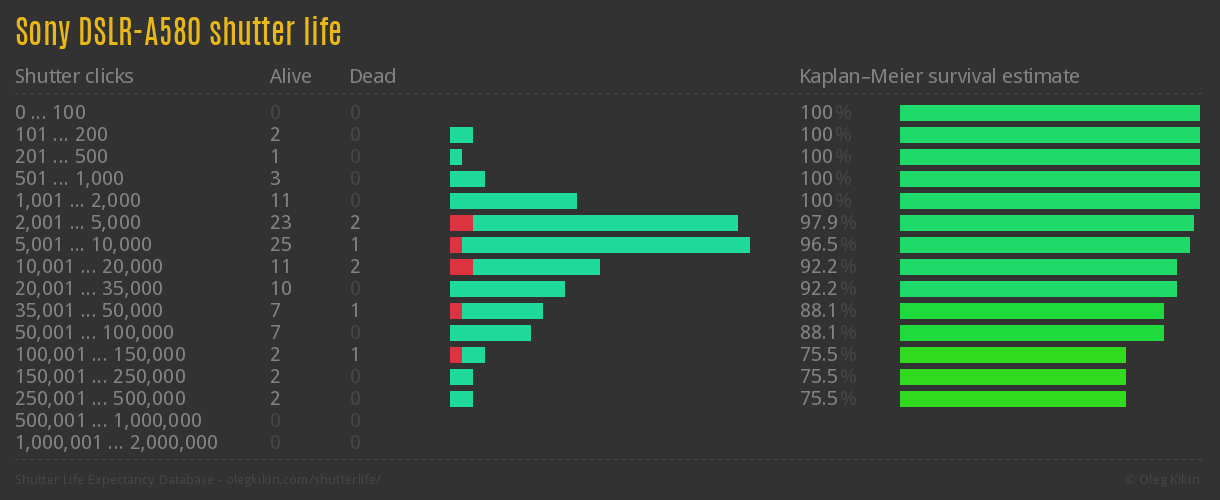Click the green survival bar at 97.9%
This screenshot has height=500, width=1220.
[1046, 223]
